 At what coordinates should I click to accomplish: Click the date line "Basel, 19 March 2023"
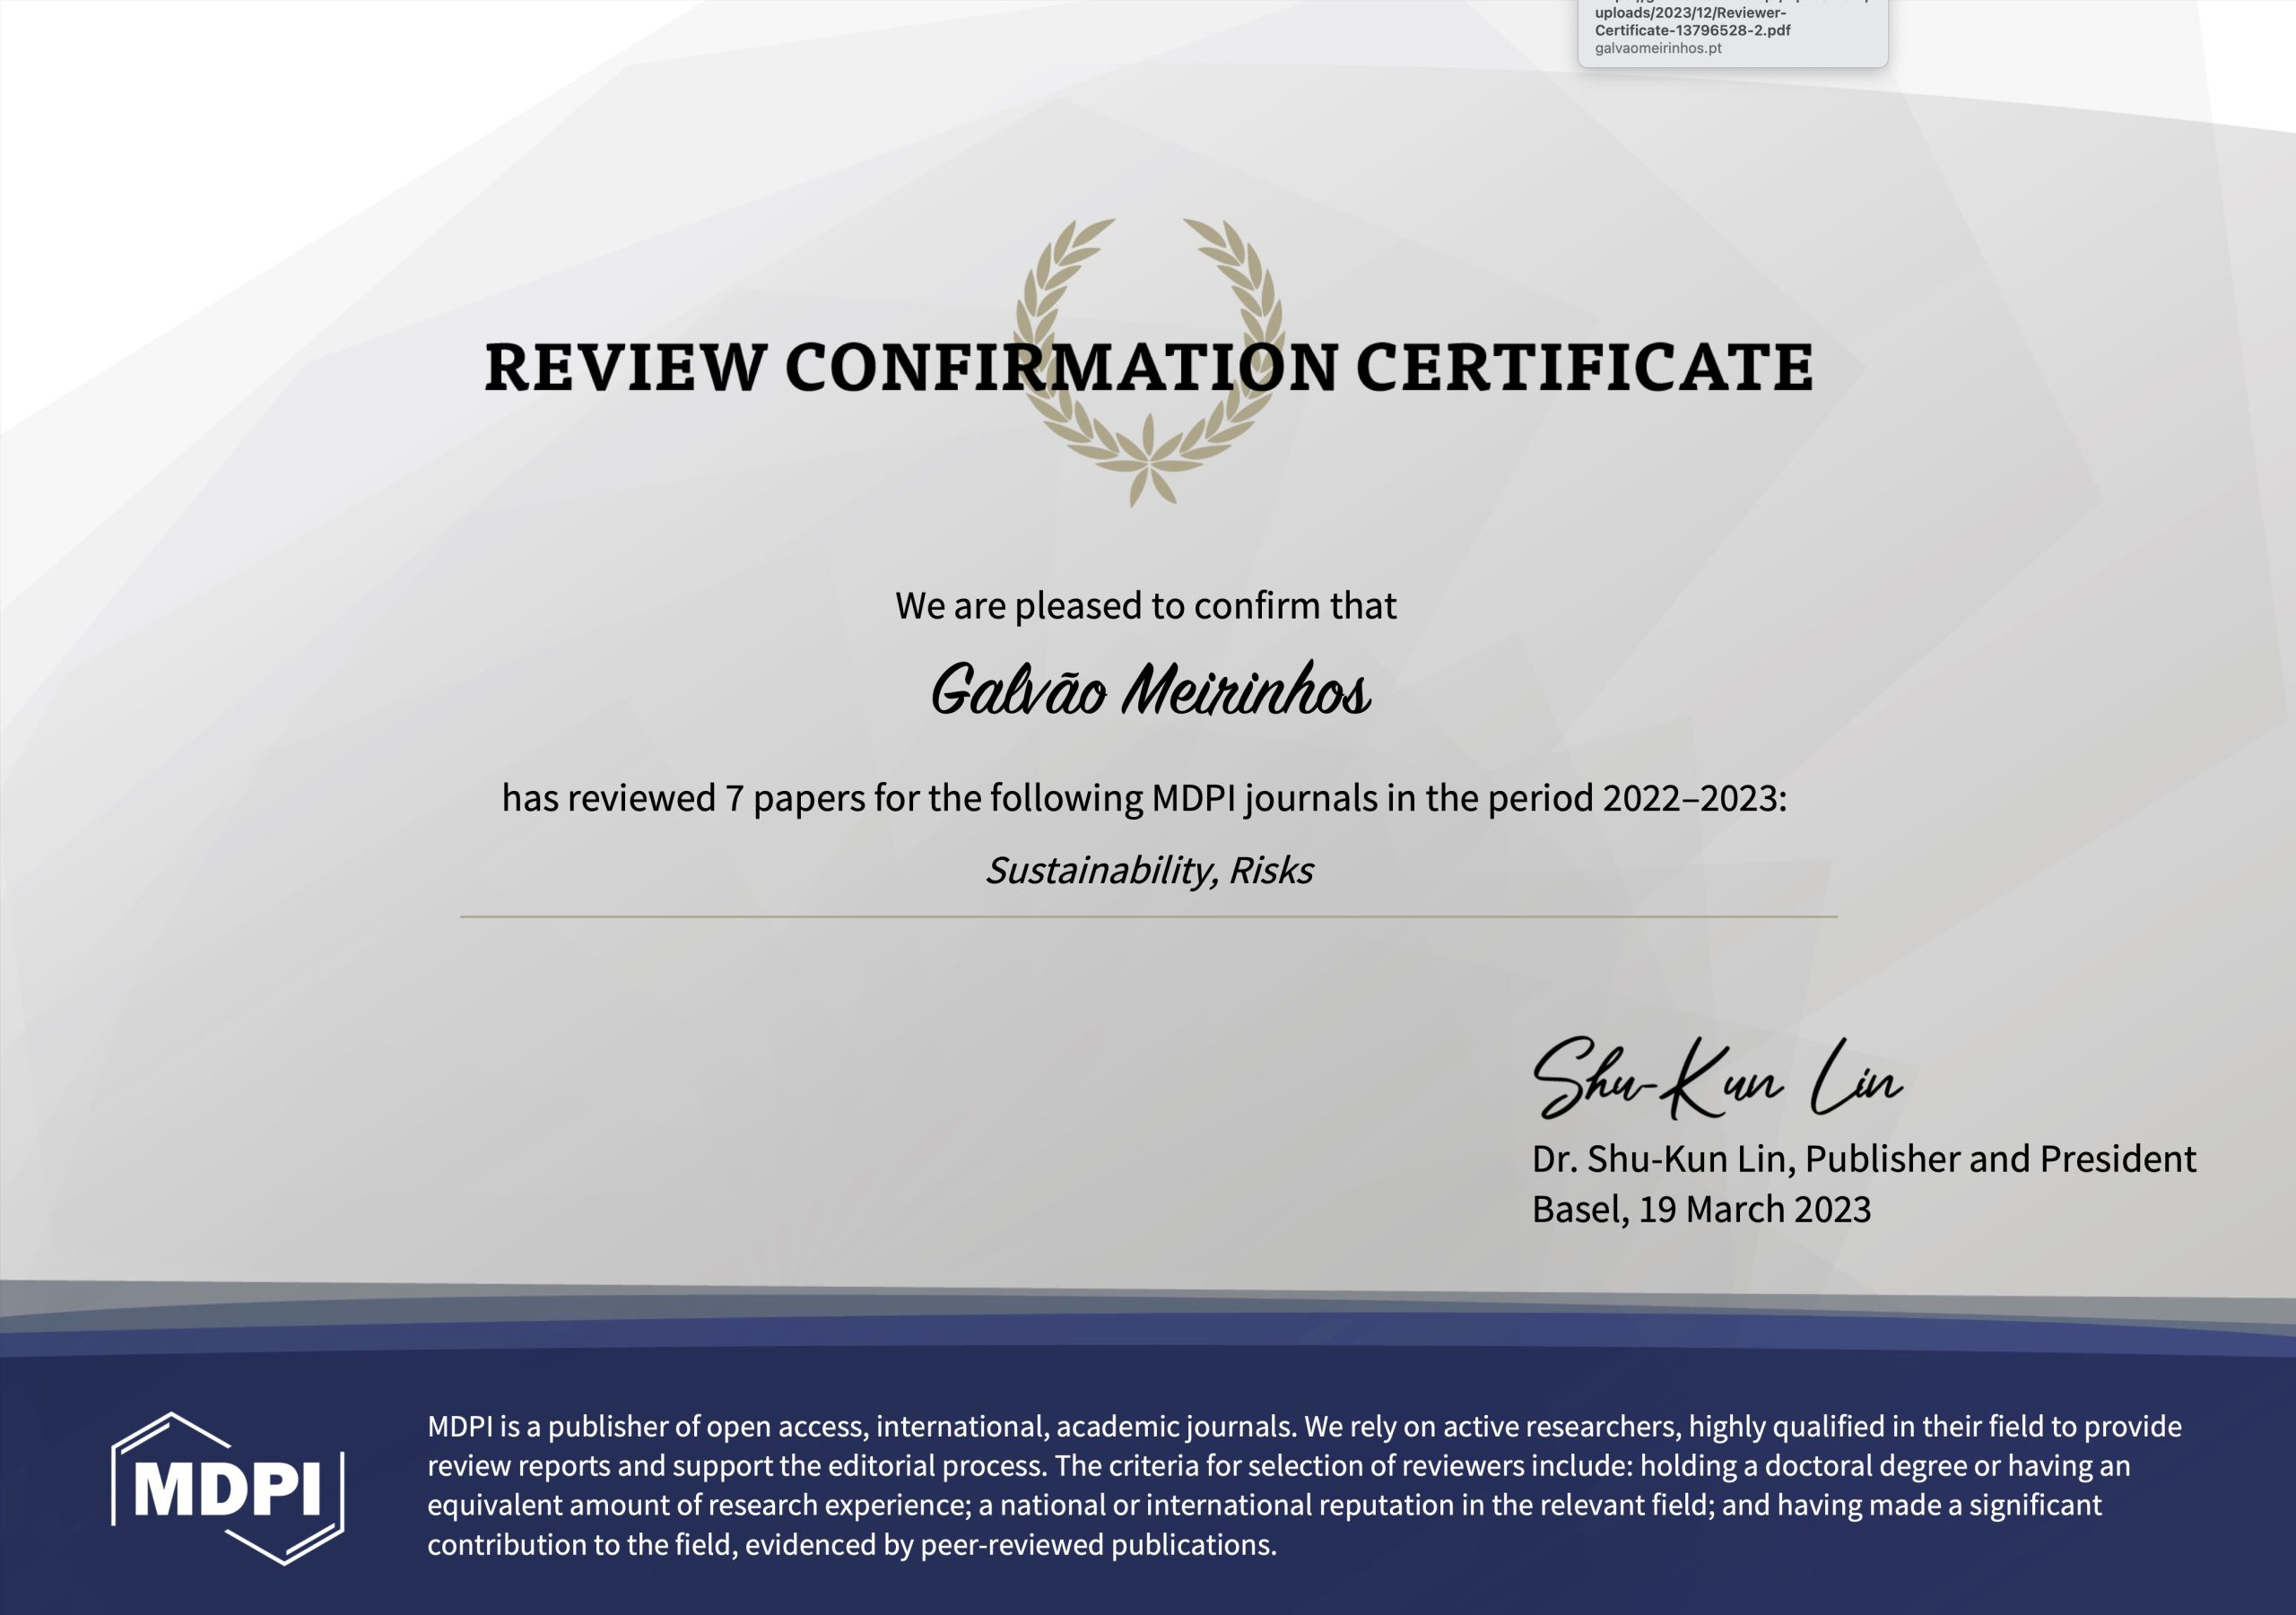(1701, 1210)
